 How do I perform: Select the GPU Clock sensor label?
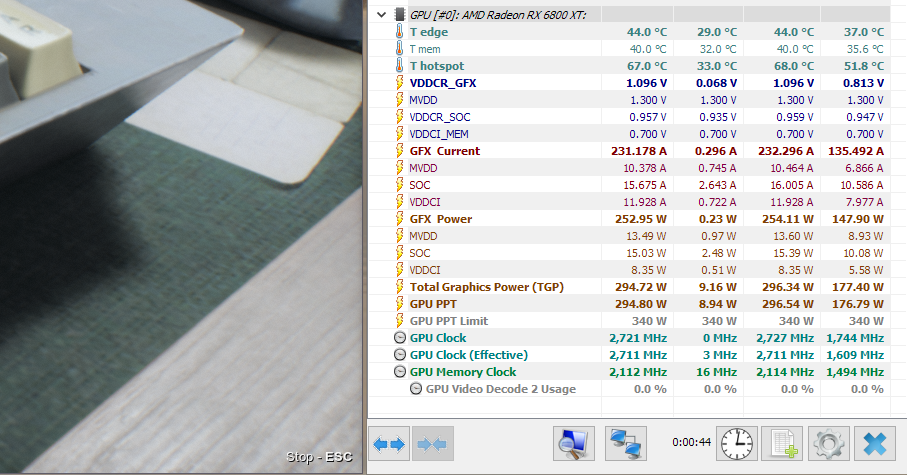[438, 338]
